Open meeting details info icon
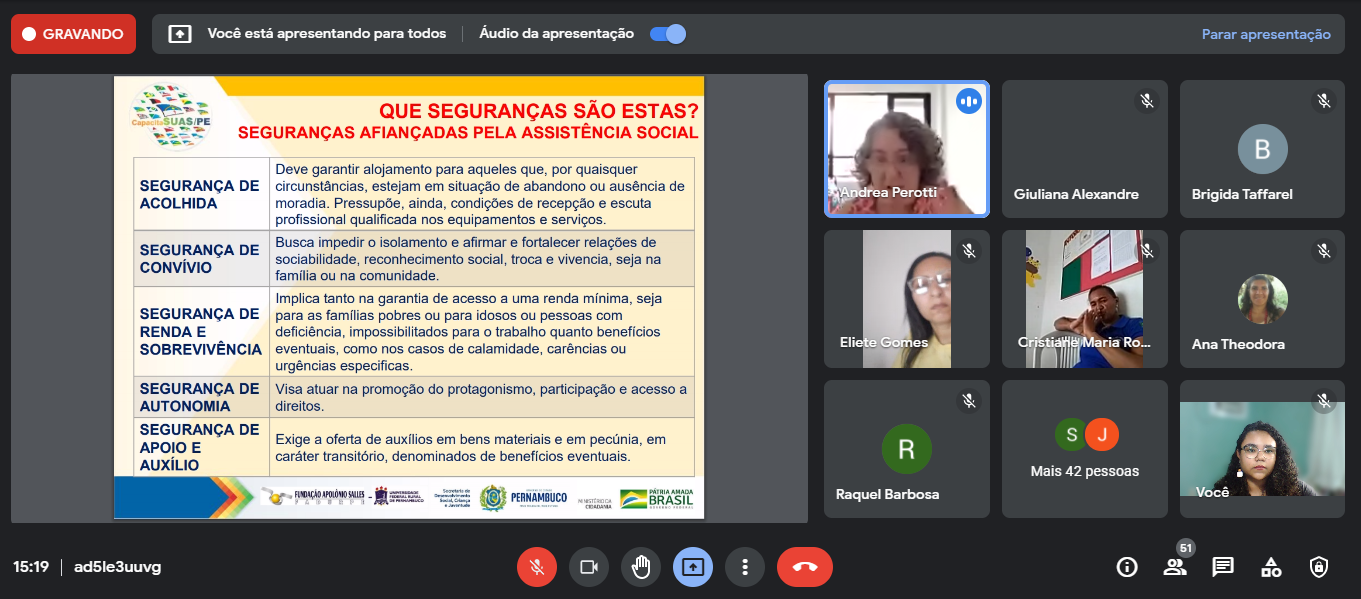 [1127, 567]
